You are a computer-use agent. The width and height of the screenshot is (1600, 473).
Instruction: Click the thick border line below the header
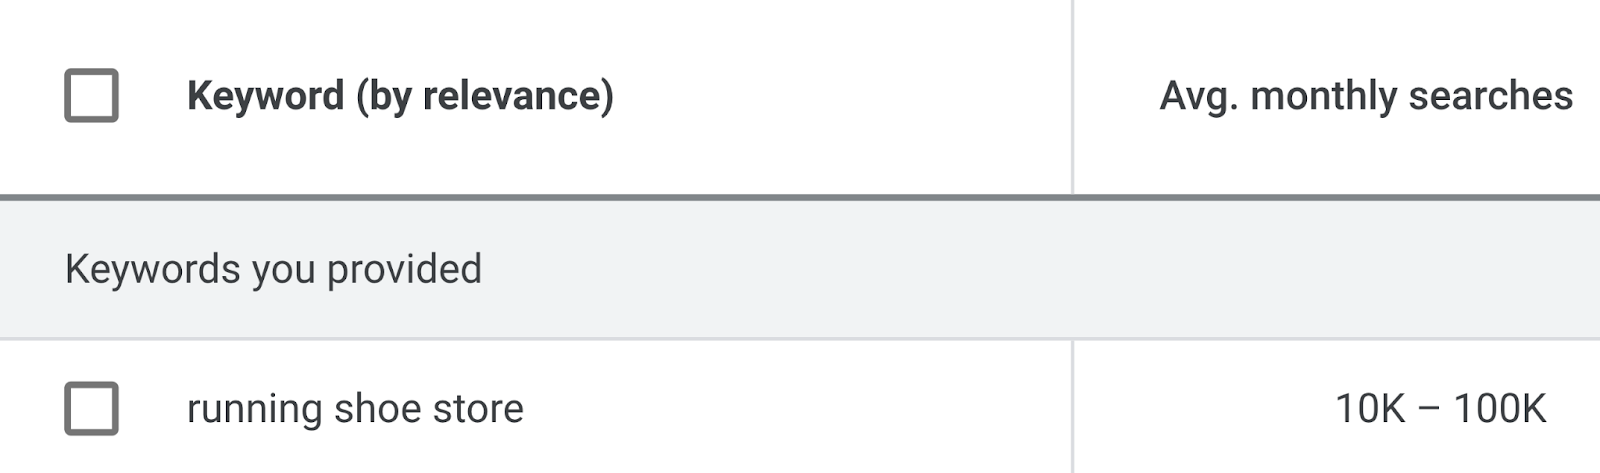tap(800, 197)
